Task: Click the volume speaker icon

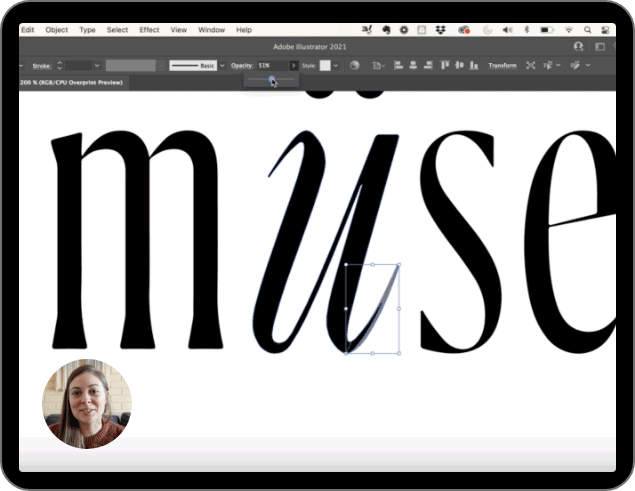Action: [507, 30]
